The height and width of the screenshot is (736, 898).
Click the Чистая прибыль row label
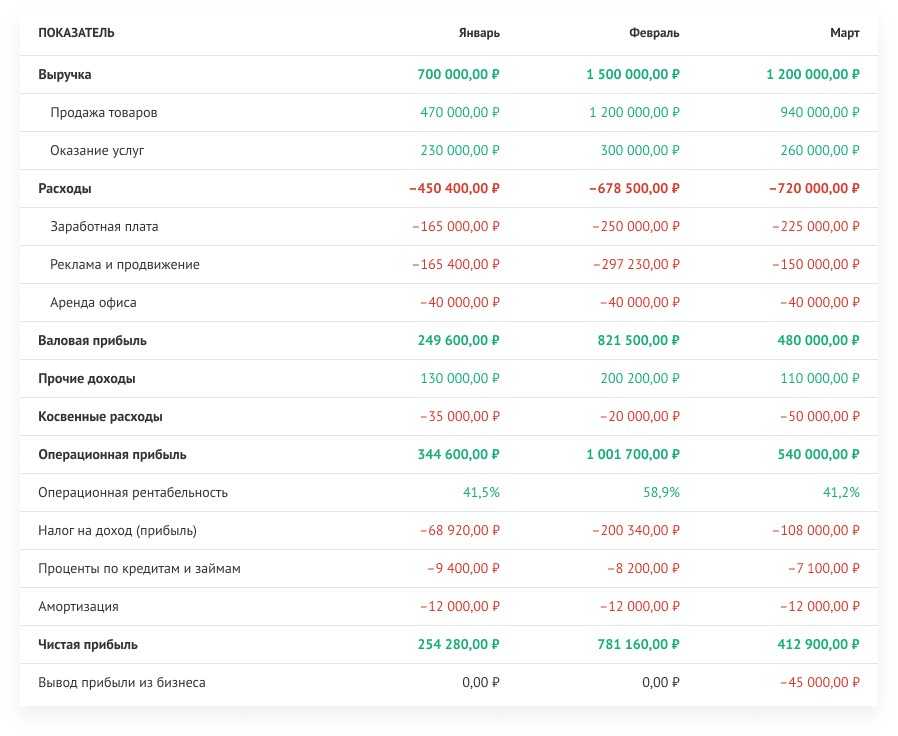pos(88,645)
